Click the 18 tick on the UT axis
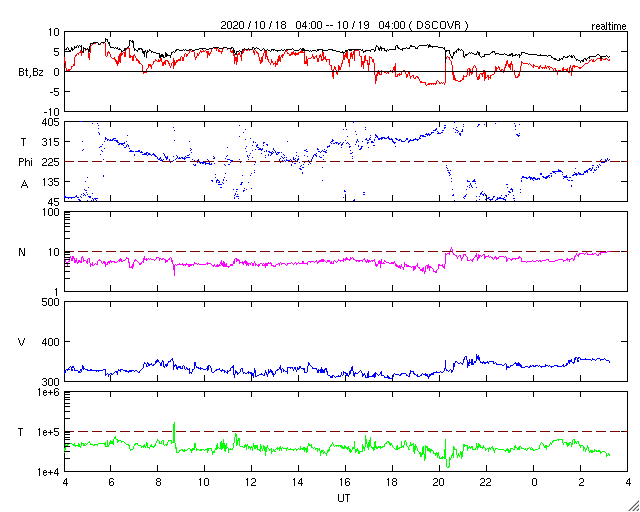The width and height of the screenshot is (640, 512). click(392, 482)
